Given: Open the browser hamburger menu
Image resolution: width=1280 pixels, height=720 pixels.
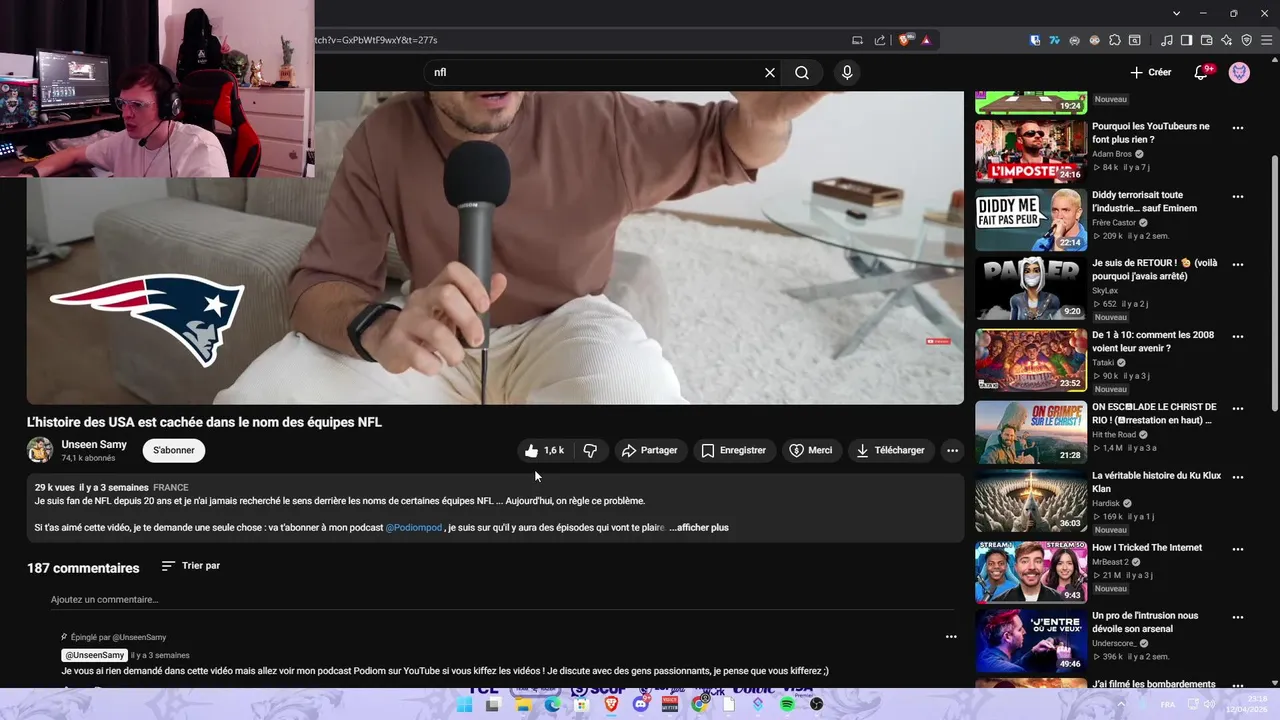Looking at the screenshot, I should tap(1267, 40).
